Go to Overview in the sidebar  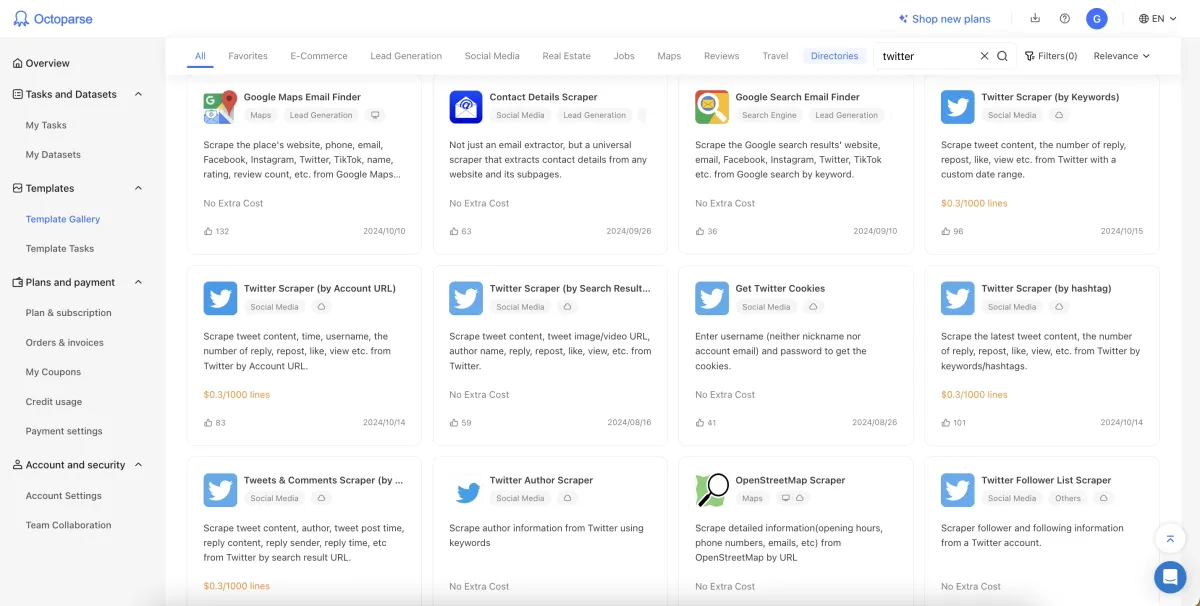pos(41,63)
